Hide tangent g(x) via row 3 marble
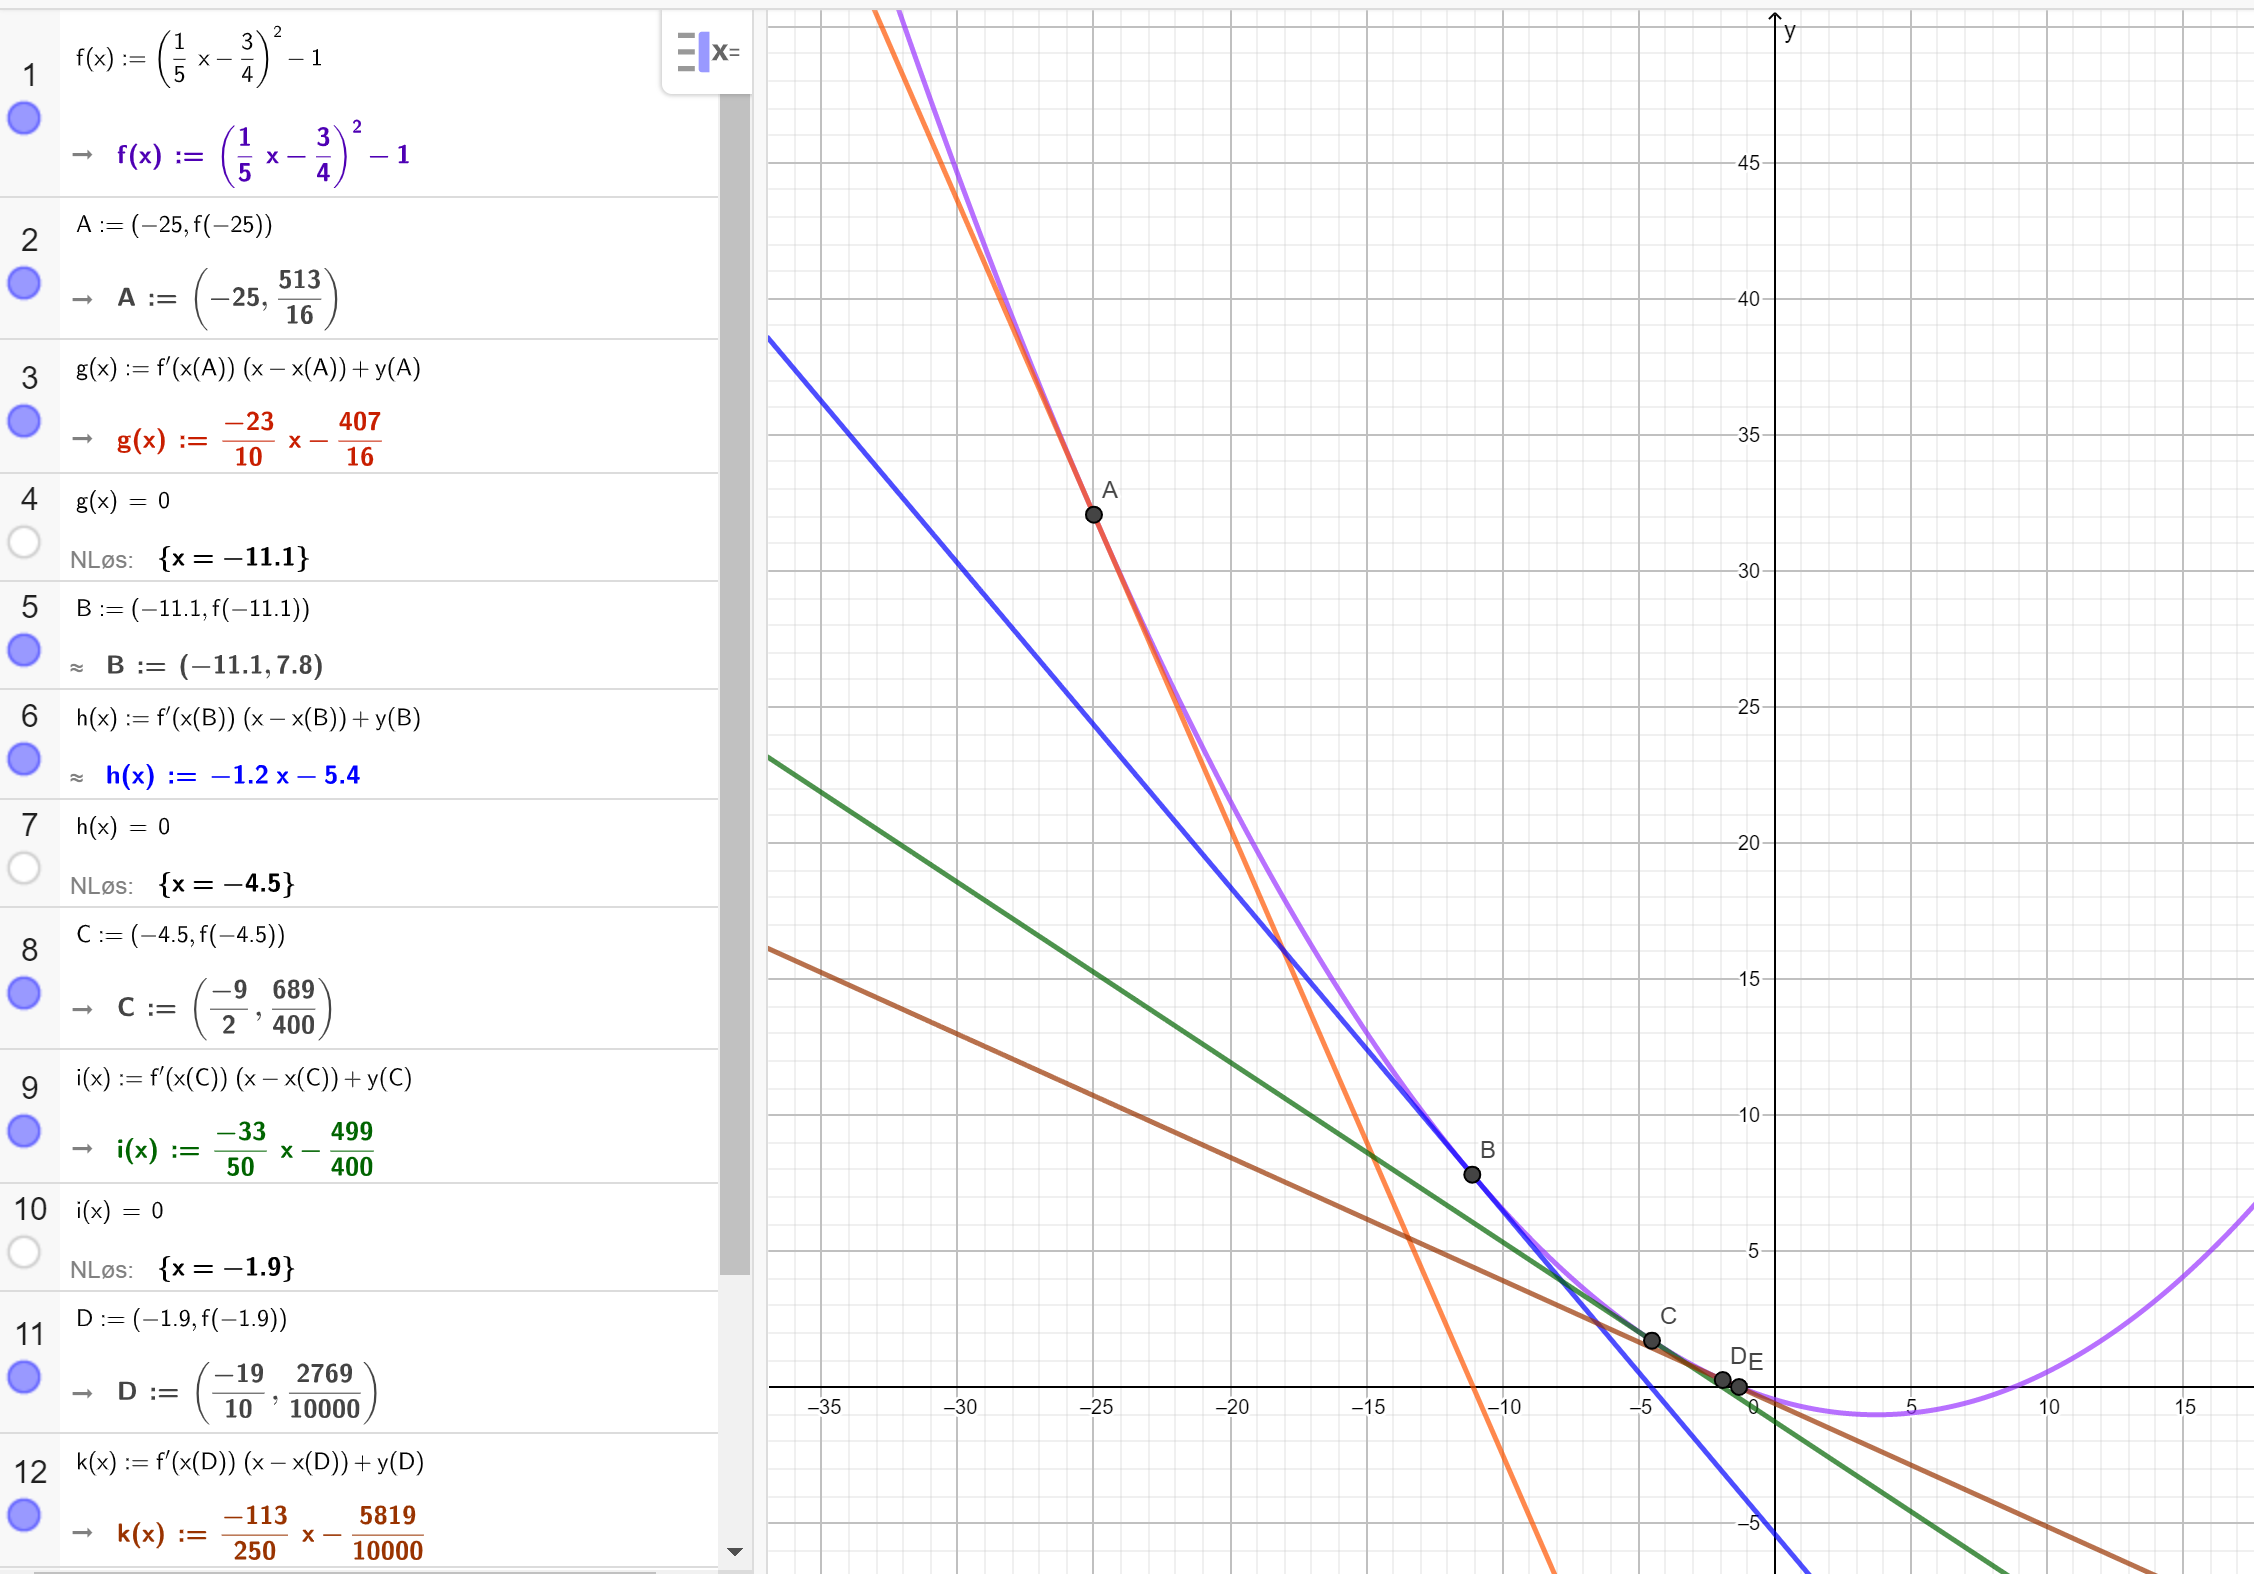The height and width of the screenshot is (1574, 2254). [x=24, y=421]
